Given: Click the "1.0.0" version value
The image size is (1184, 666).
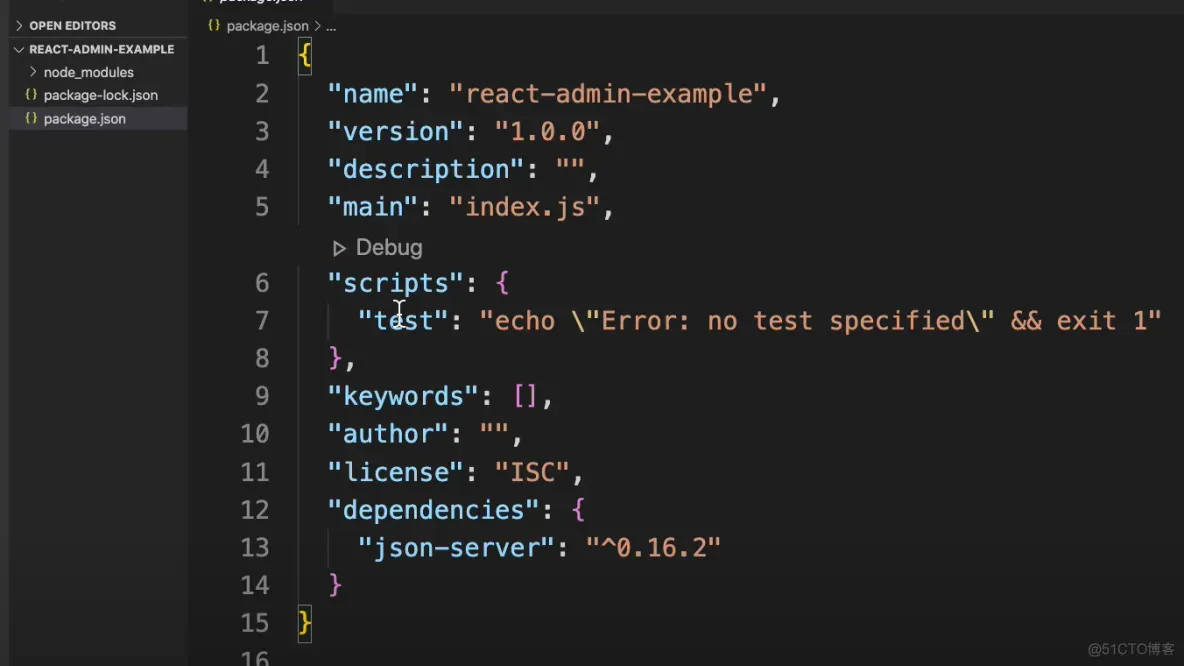Looking at the screenshot, I should [547, 131].
